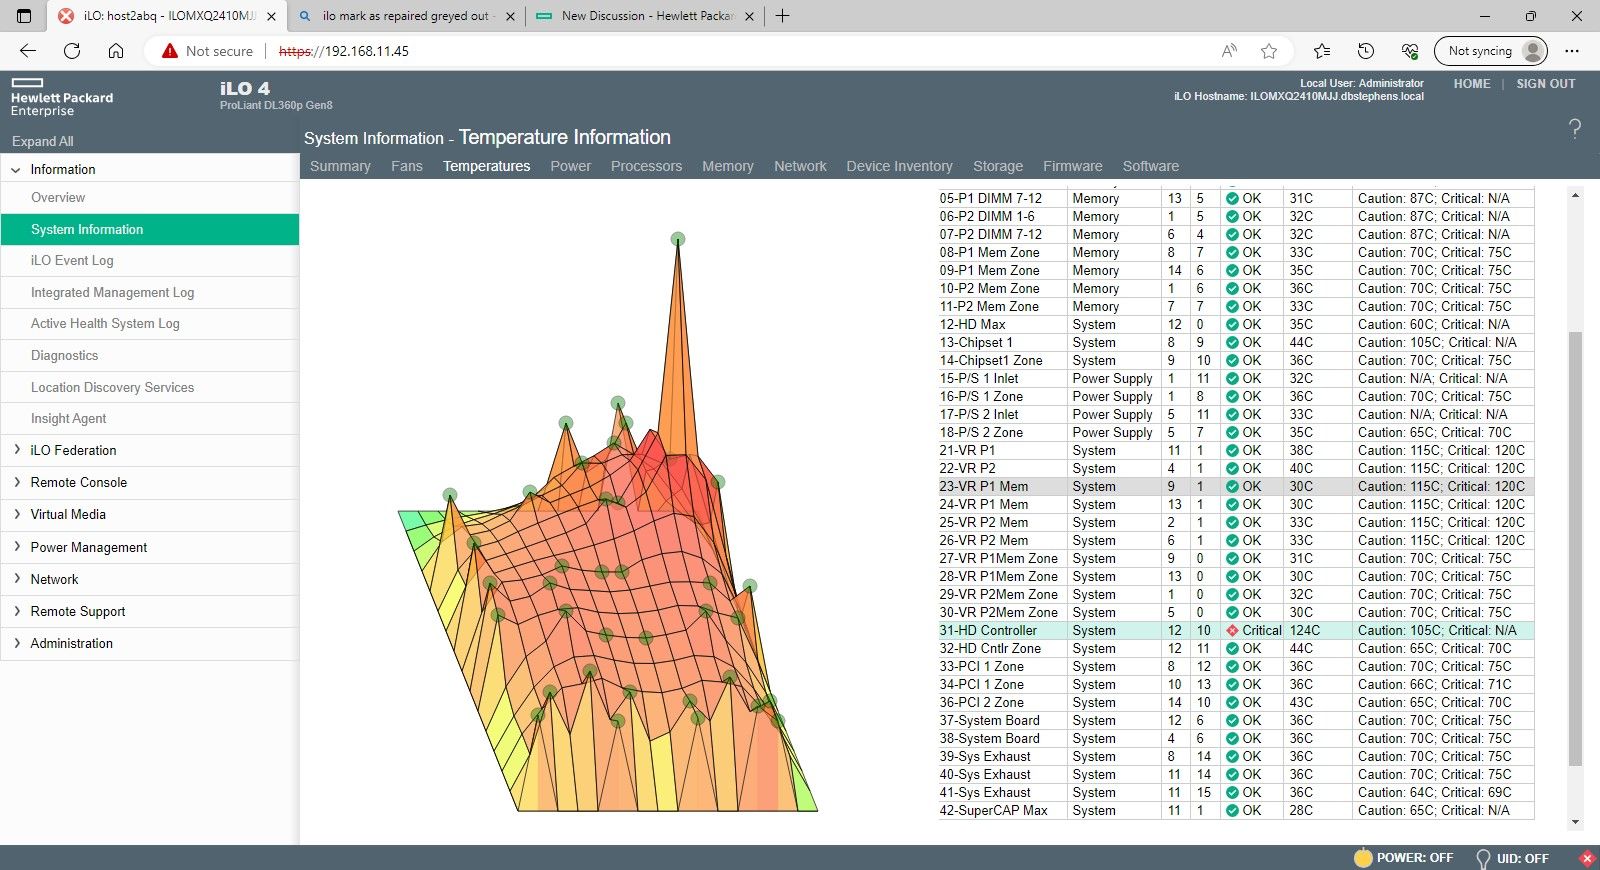Switch to the Memory tab
1600x870 pixels.
pos(727,166)
